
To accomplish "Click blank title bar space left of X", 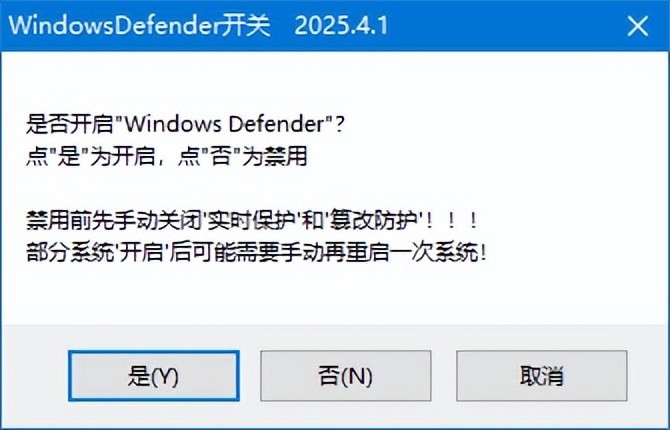I will click(x=504, y=26).
